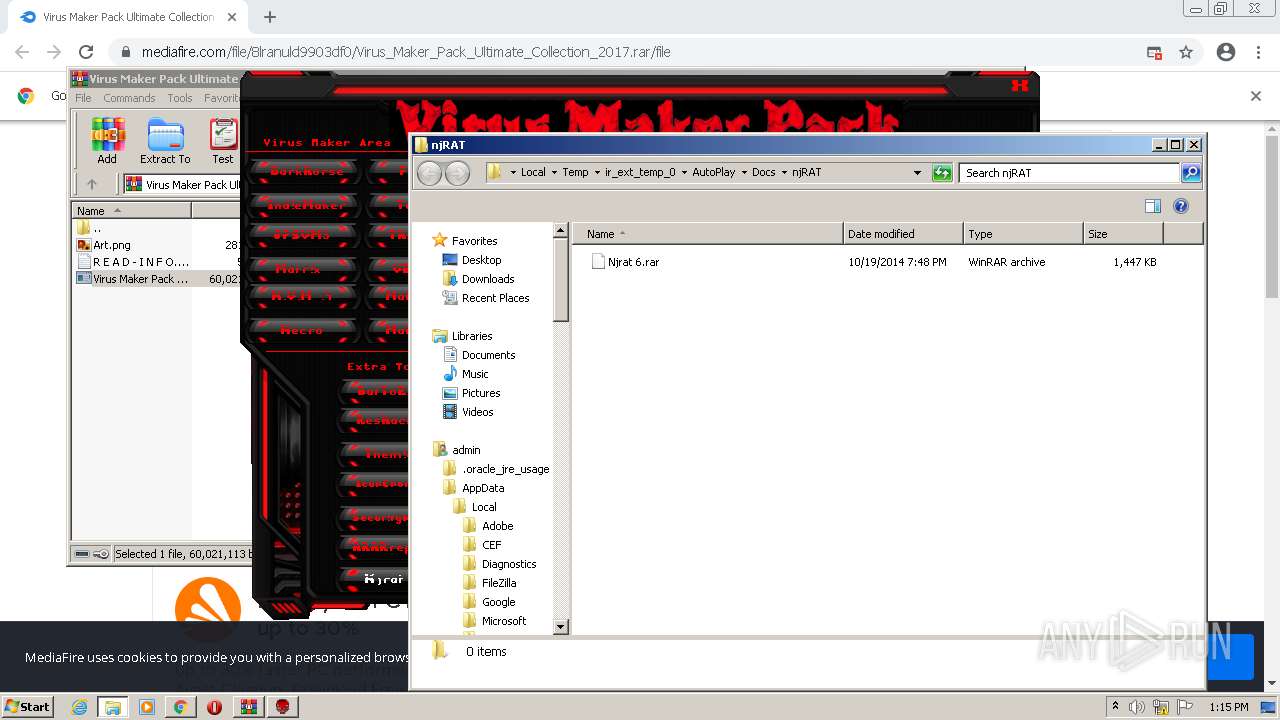Screen dimensions: 1280x720
Task: Click the Extract To icon in WinRAR
Action: click(165, 141)
